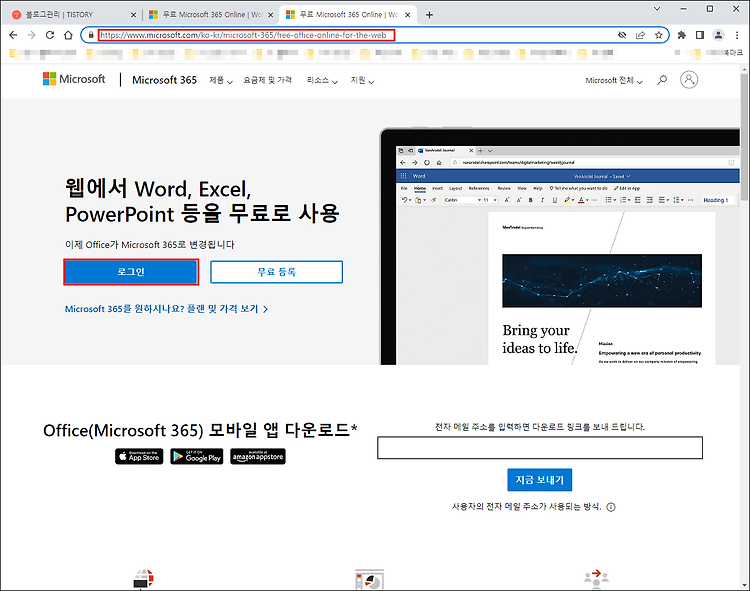Expand the 리소스 dropdown menu
750x591 pixels.
tap(322, 80)
